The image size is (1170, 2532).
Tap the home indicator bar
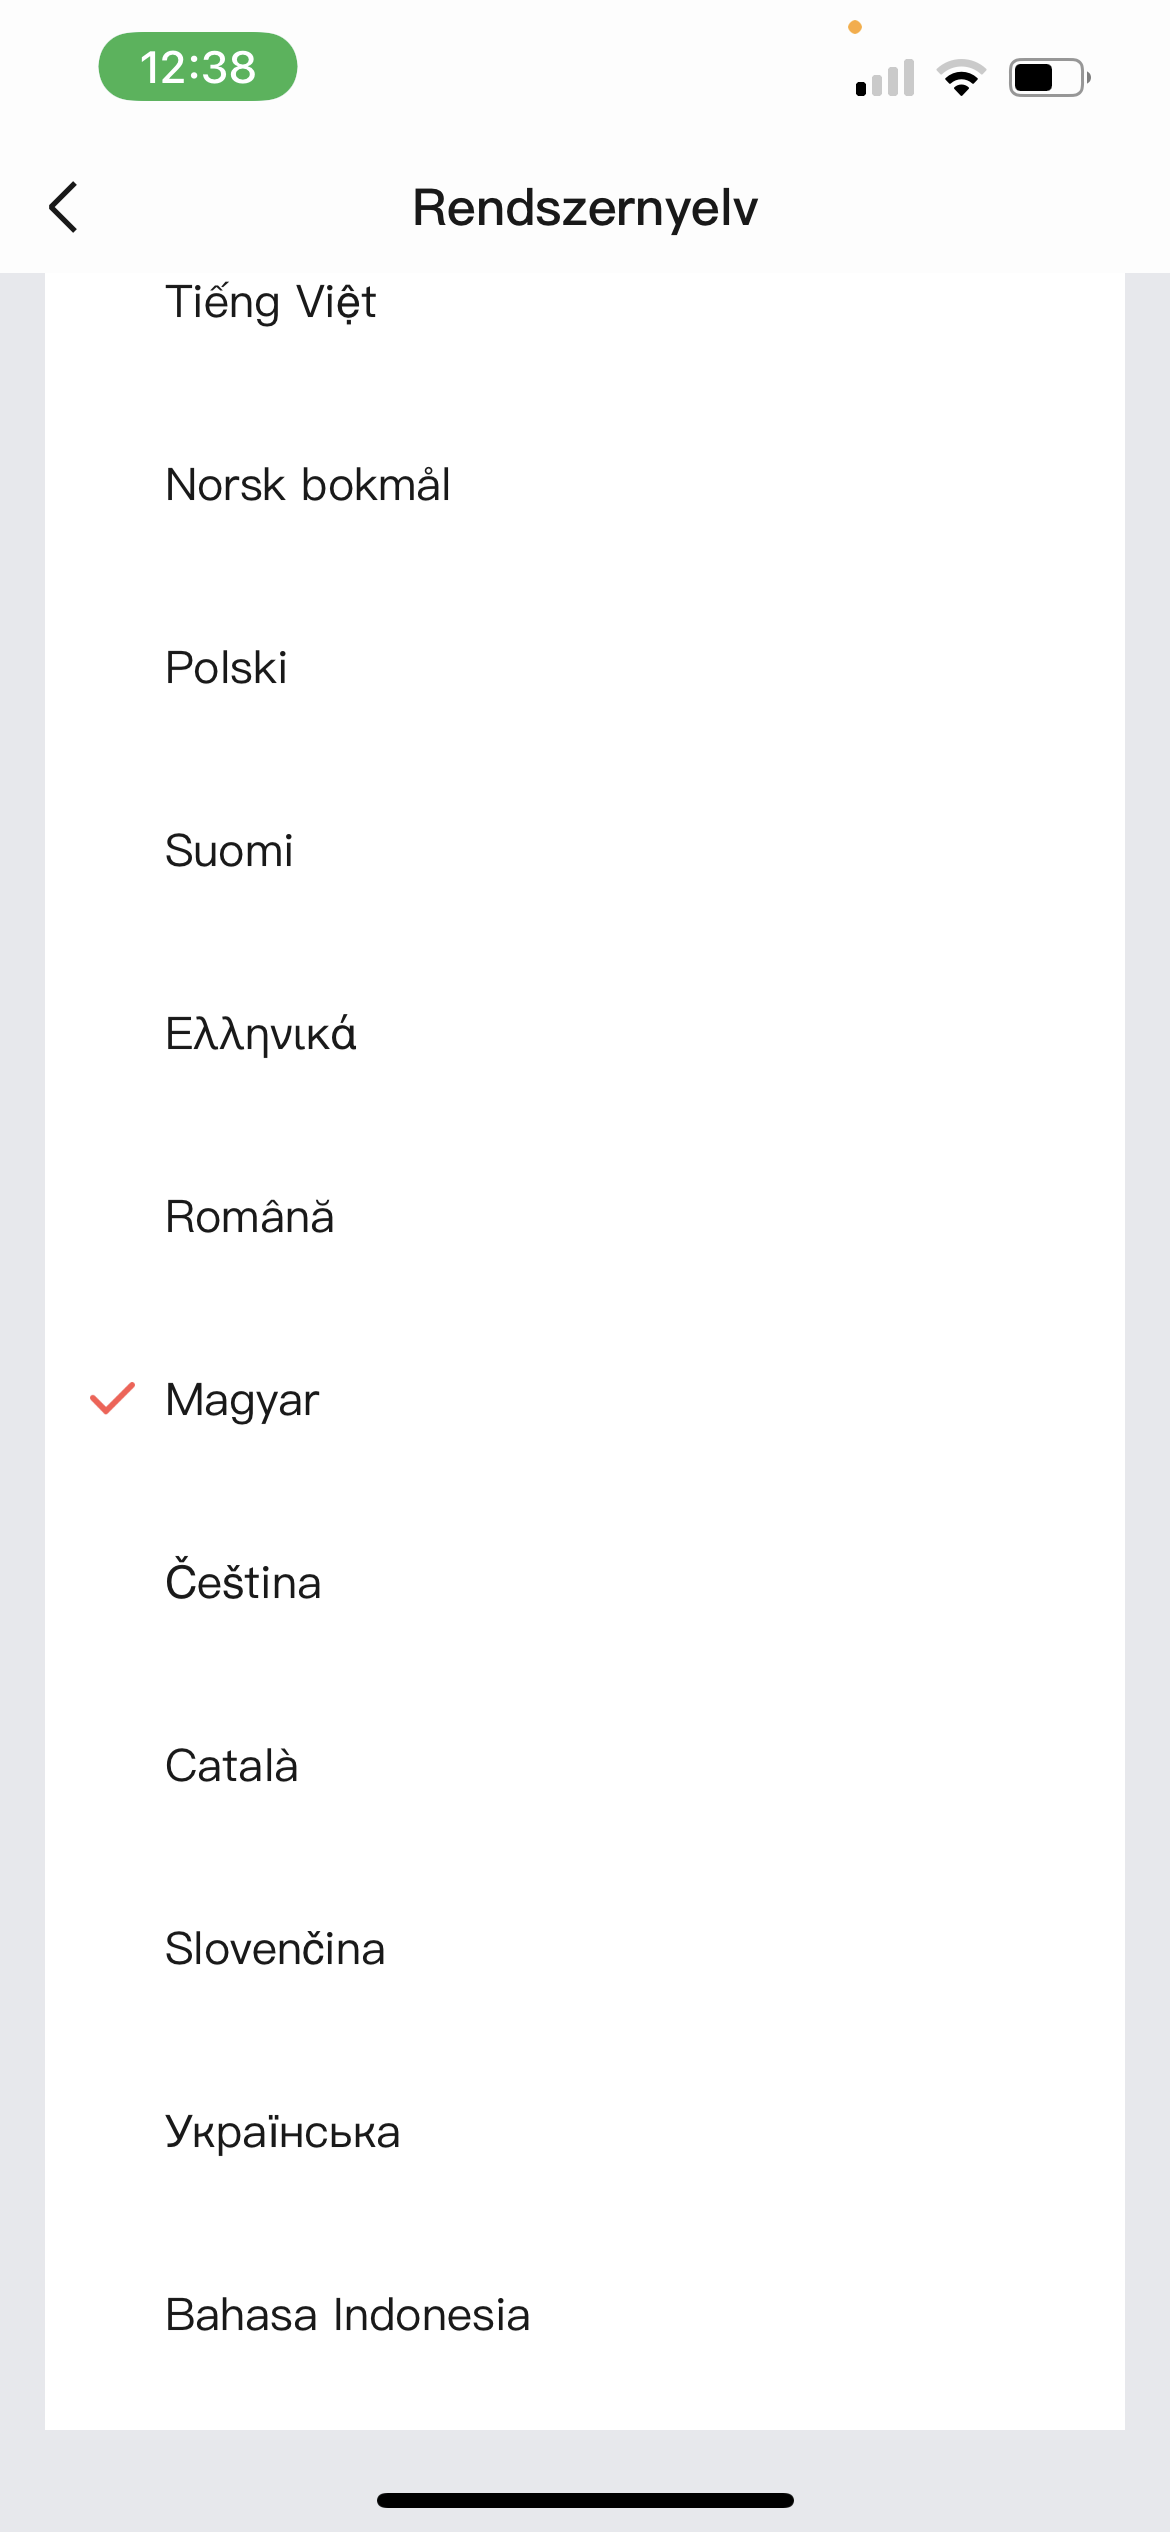585,2500
